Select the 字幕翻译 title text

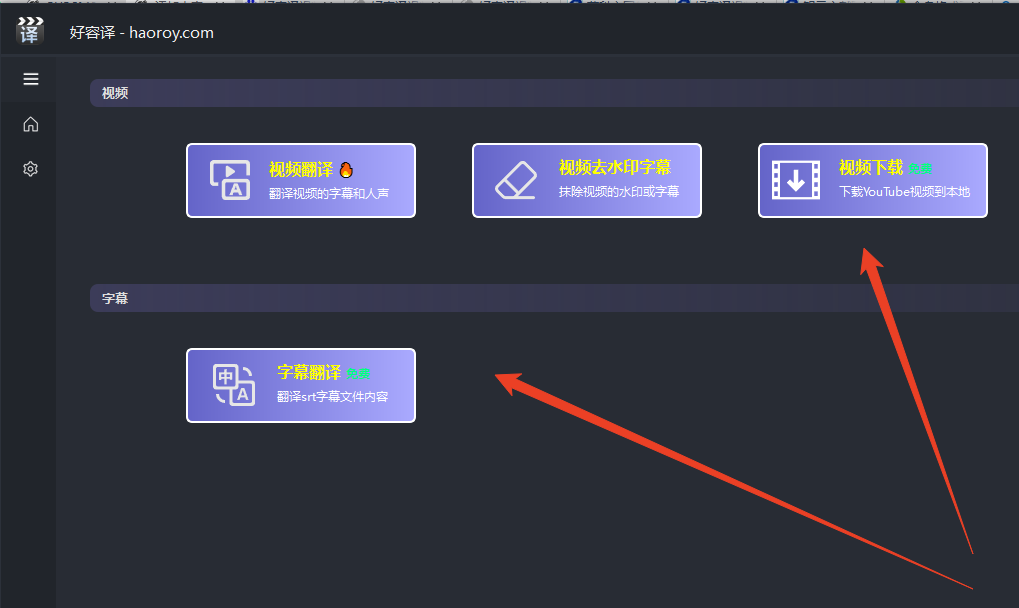[309, 372]
